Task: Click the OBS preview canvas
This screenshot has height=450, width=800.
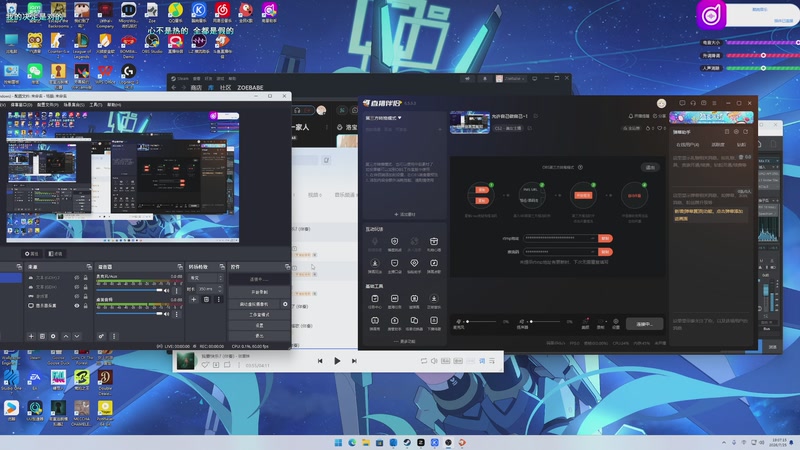Action: (x=122, y=177)
